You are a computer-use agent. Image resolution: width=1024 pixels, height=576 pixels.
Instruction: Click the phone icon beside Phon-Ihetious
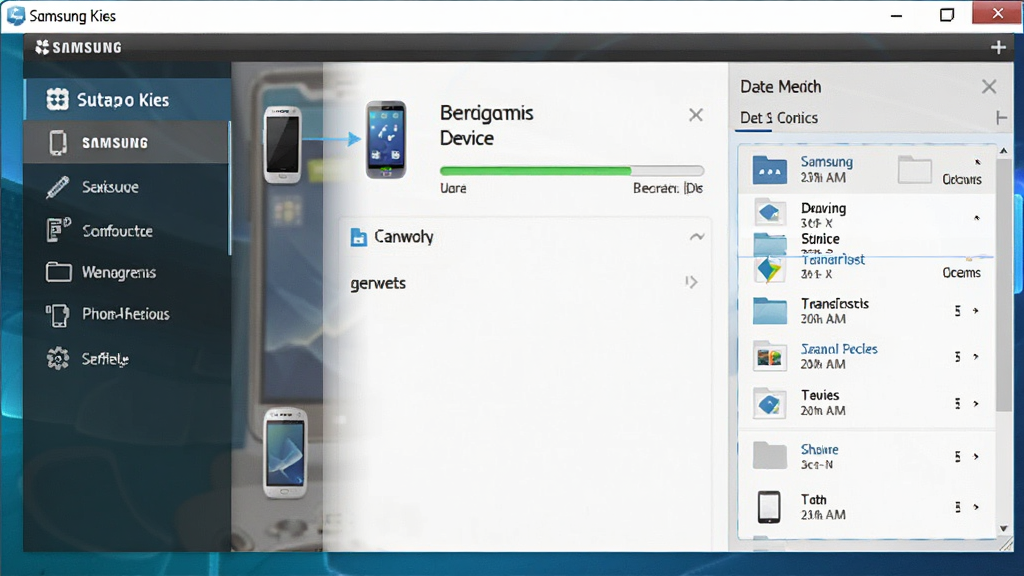point(57,315)
